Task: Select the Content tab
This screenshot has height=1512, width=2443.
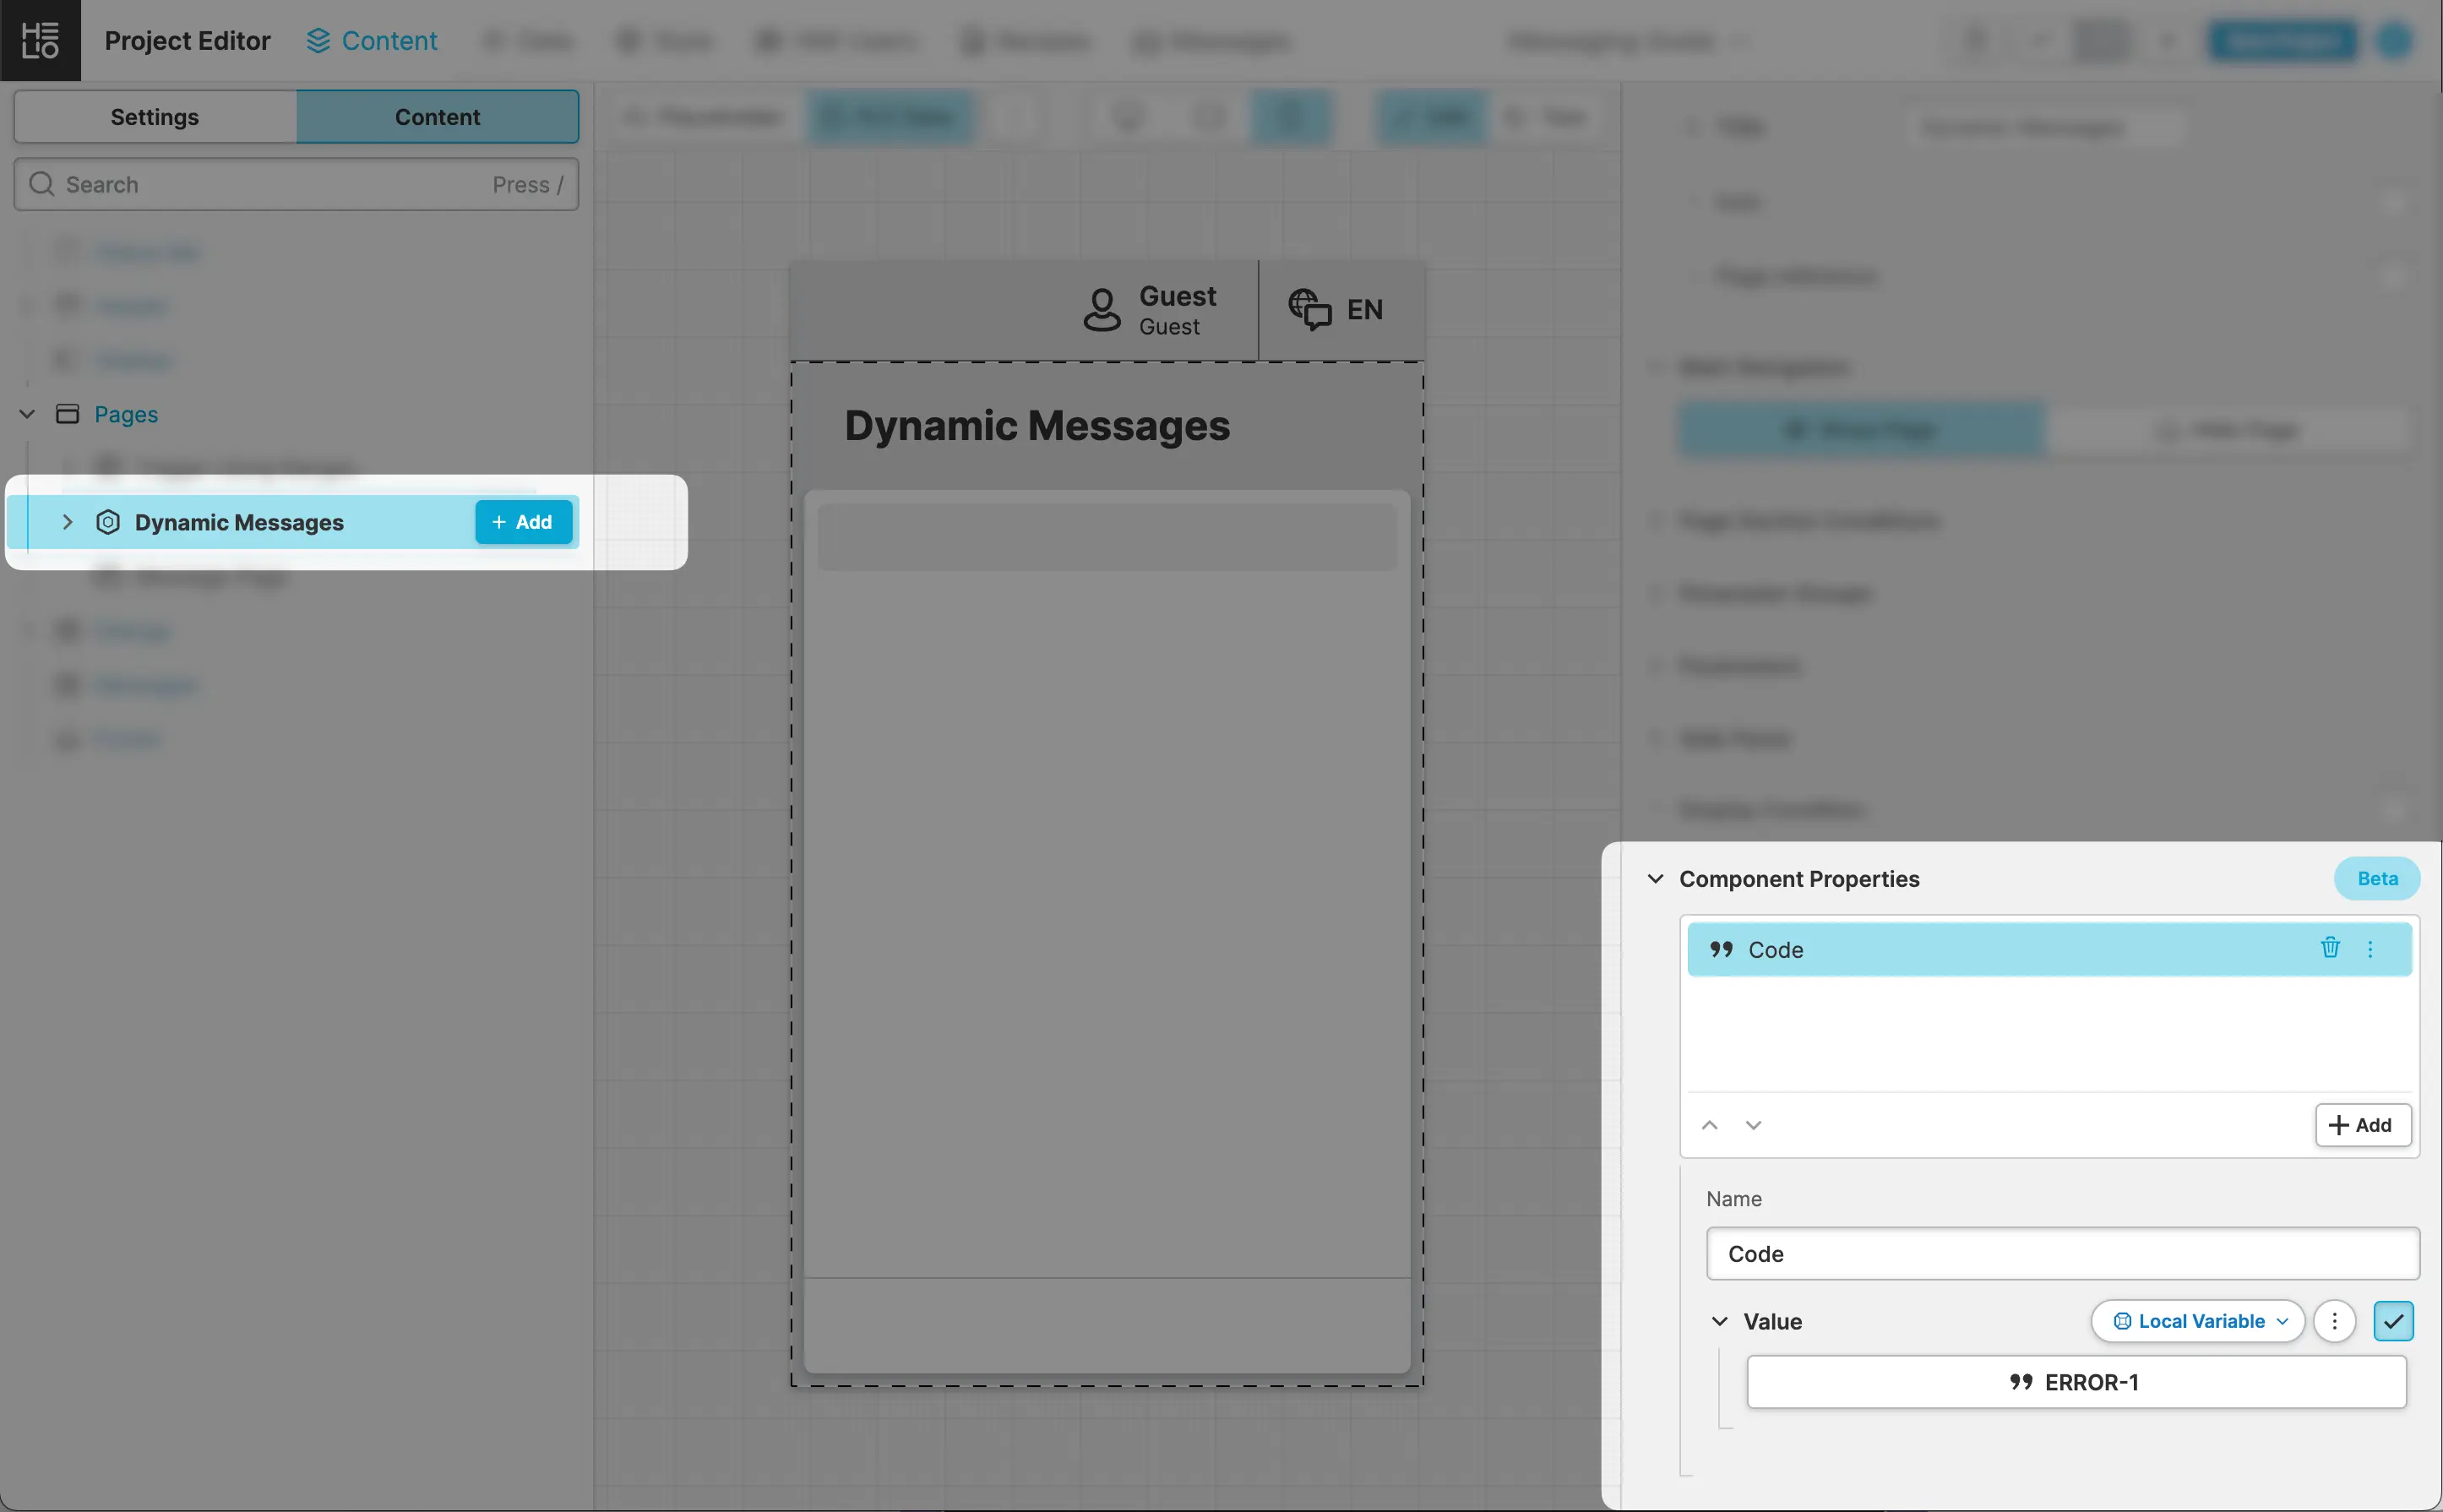Action: 437,117
